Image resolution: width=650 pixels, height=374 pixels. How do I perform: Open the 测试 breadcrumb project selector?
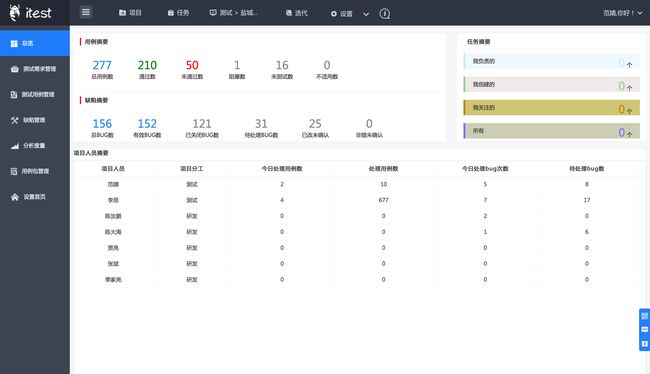[233, 13]
